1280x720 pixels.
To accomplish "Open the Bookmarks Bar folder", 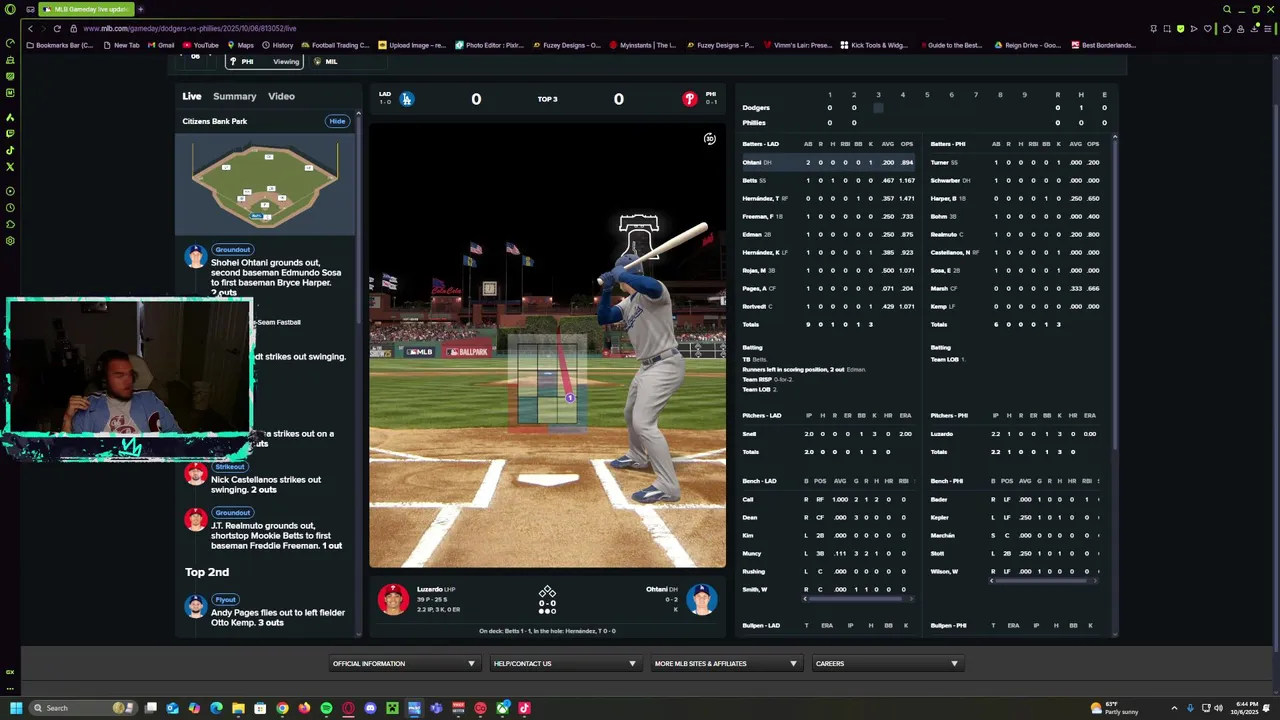I will (58, 45).
